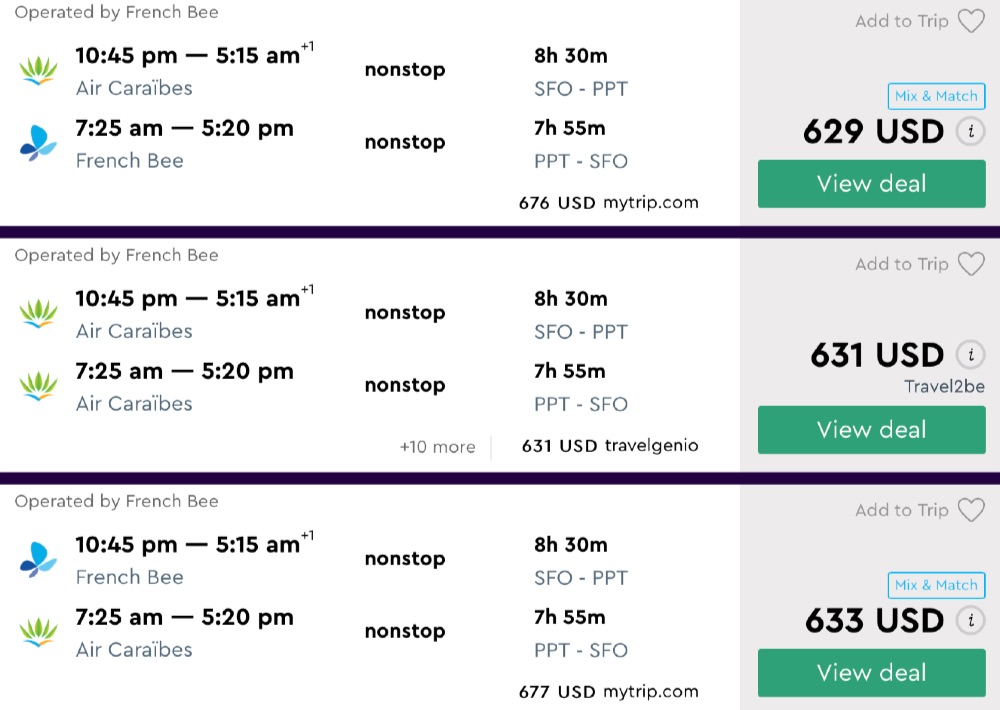Click the French Bee logo on the first result's return
This screenshot has height=710, width=1000.
point(38,144)
